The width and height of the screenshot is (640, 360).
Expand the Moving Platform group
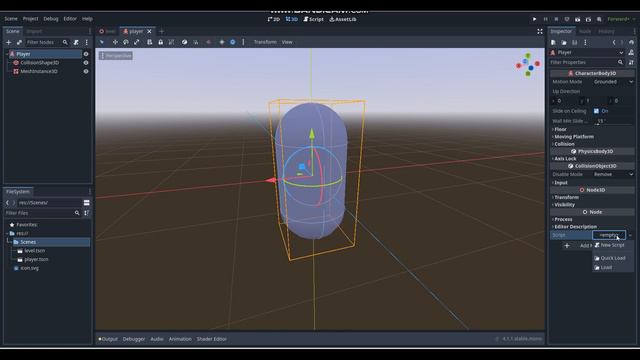pos(573,137)
